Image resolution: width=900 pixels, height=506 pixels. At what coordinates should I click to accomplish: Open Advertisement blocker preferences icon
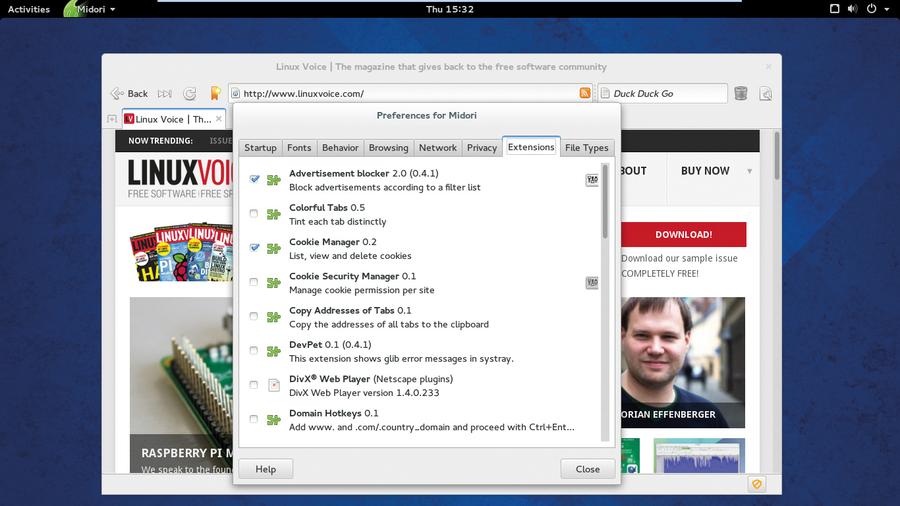click(592, 180)
